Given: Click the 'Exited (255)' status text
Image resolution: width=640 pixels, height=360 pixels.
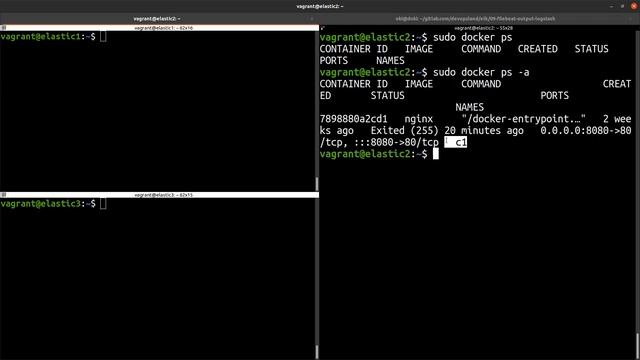Looking at the screenshot, I should [x=404, y=131].
